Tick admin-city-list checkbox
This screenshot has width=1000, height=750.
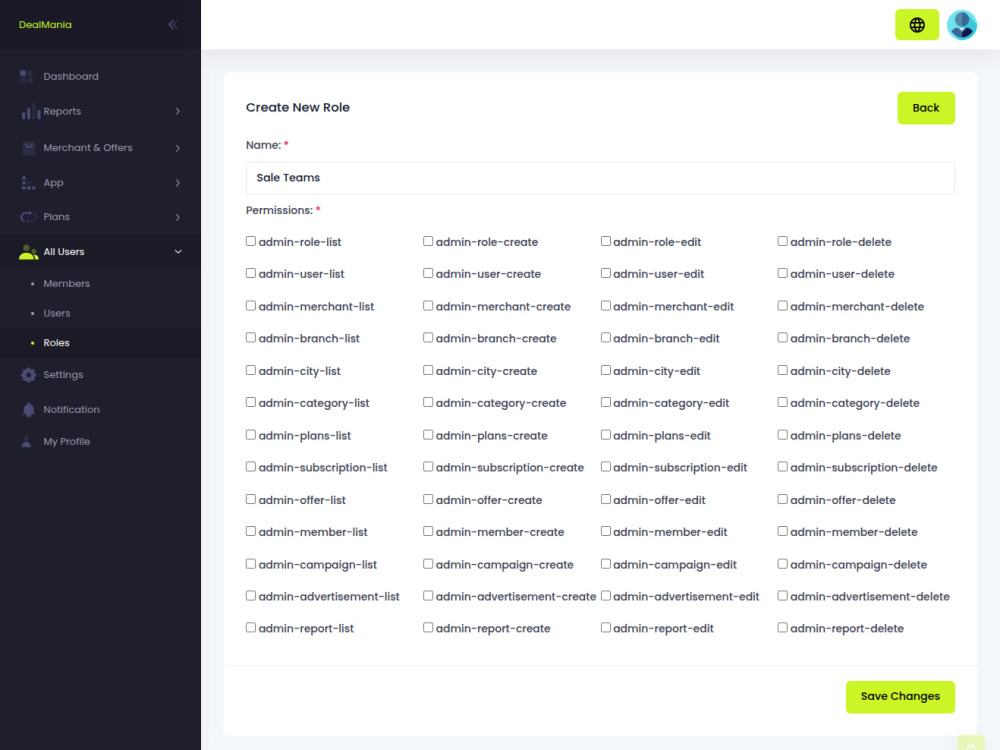(251, 370)
